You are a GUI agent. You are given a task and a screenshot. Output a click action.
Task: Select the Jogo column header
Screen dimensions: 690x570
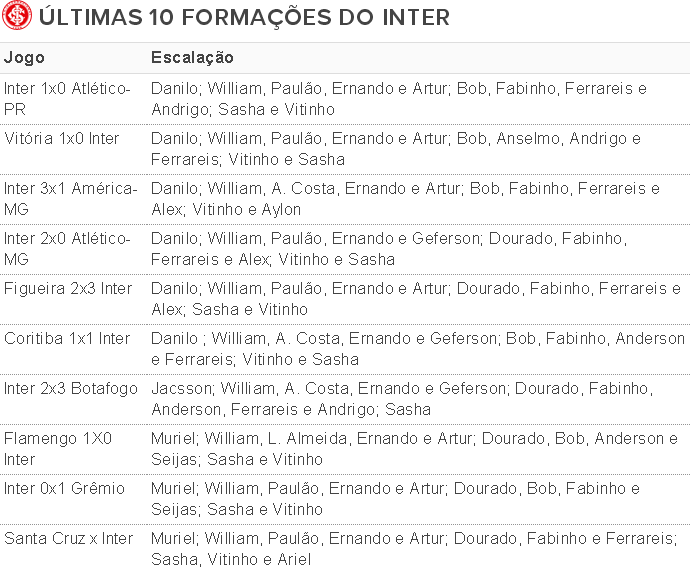pyautogui.click(x=24, y=58)
